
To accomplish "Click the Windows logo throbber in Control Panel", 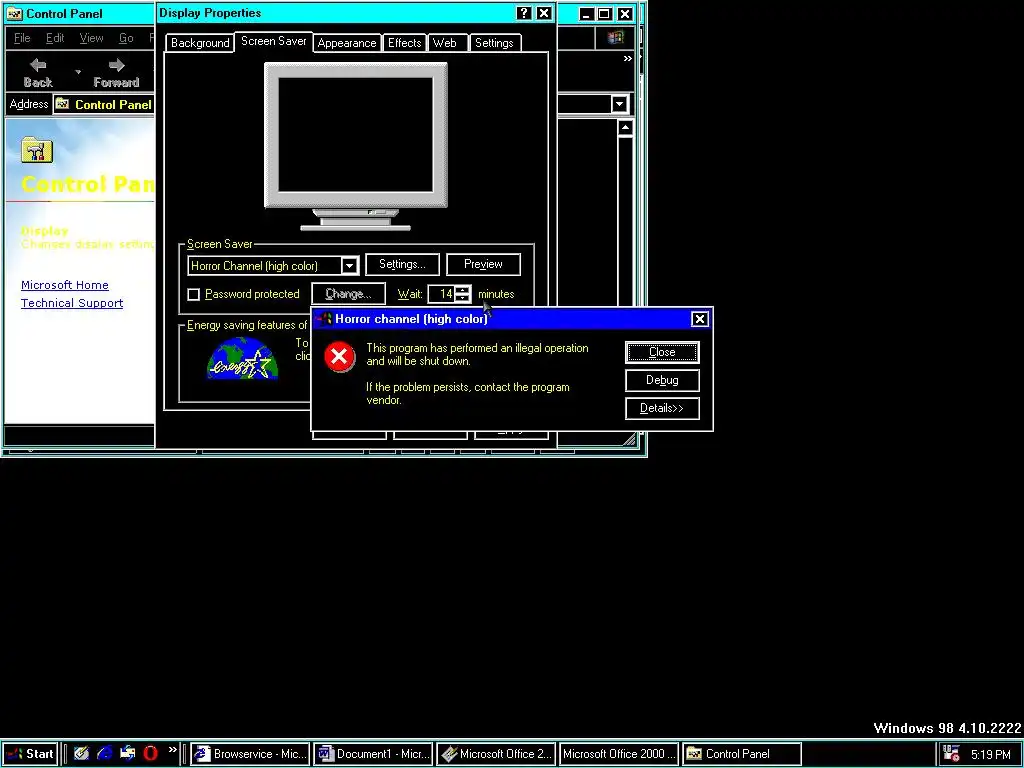I will (615, 39).
